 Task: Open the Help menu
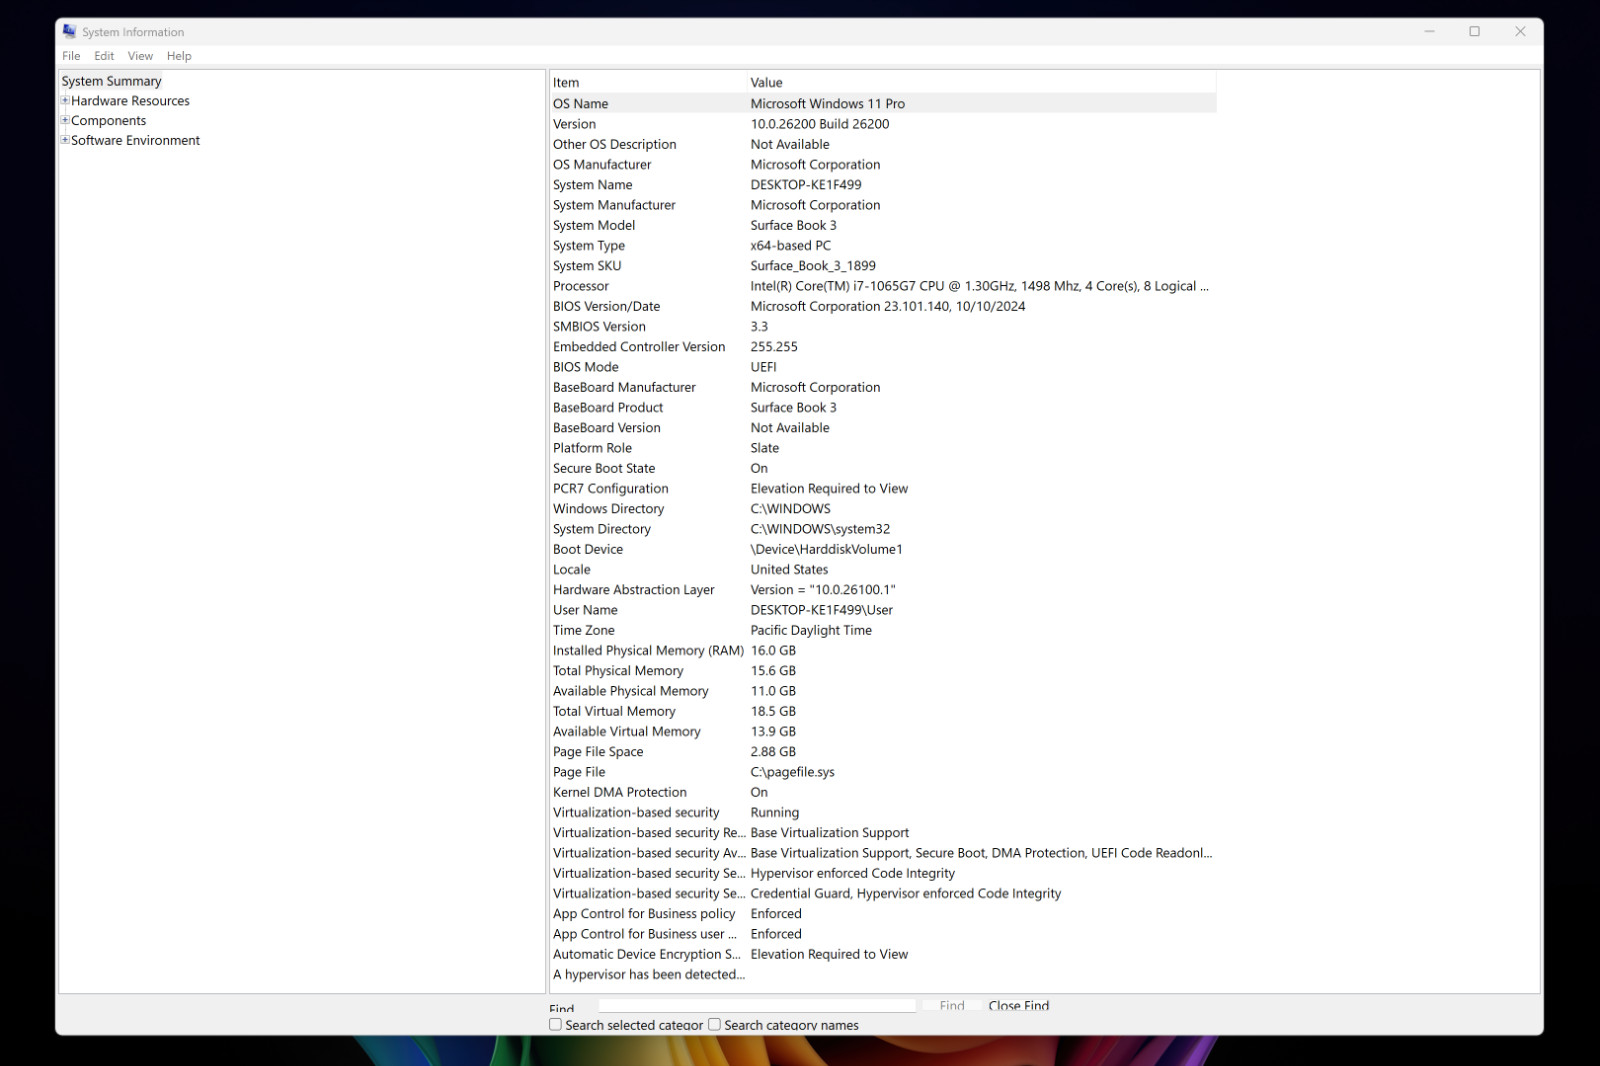pyautogui.click(x=179, y=56)
